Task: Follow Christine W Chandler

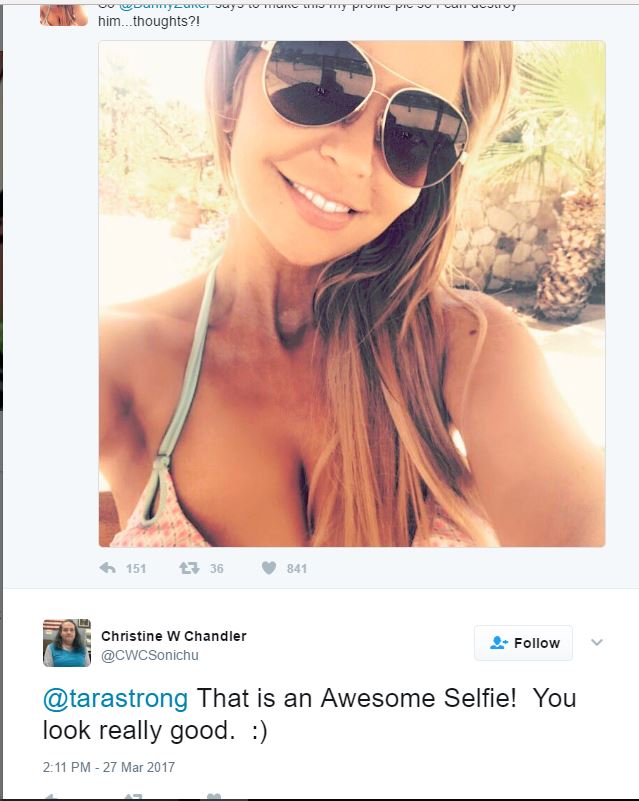Action: 523,643
